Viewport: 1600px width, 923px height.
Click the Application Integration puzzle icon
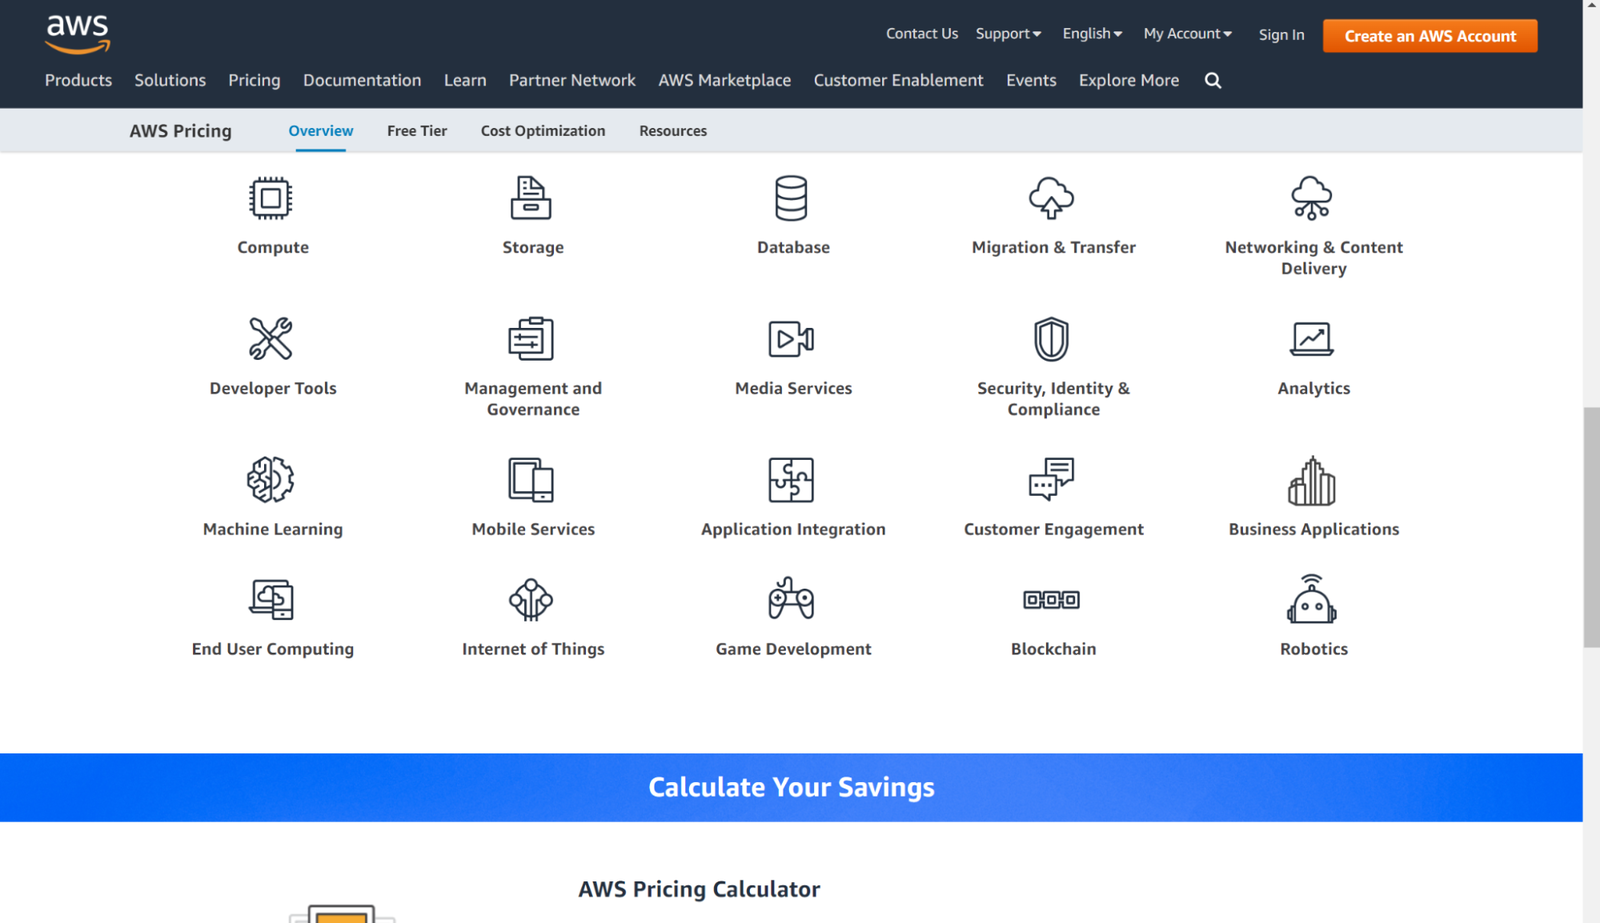(791, 480)
